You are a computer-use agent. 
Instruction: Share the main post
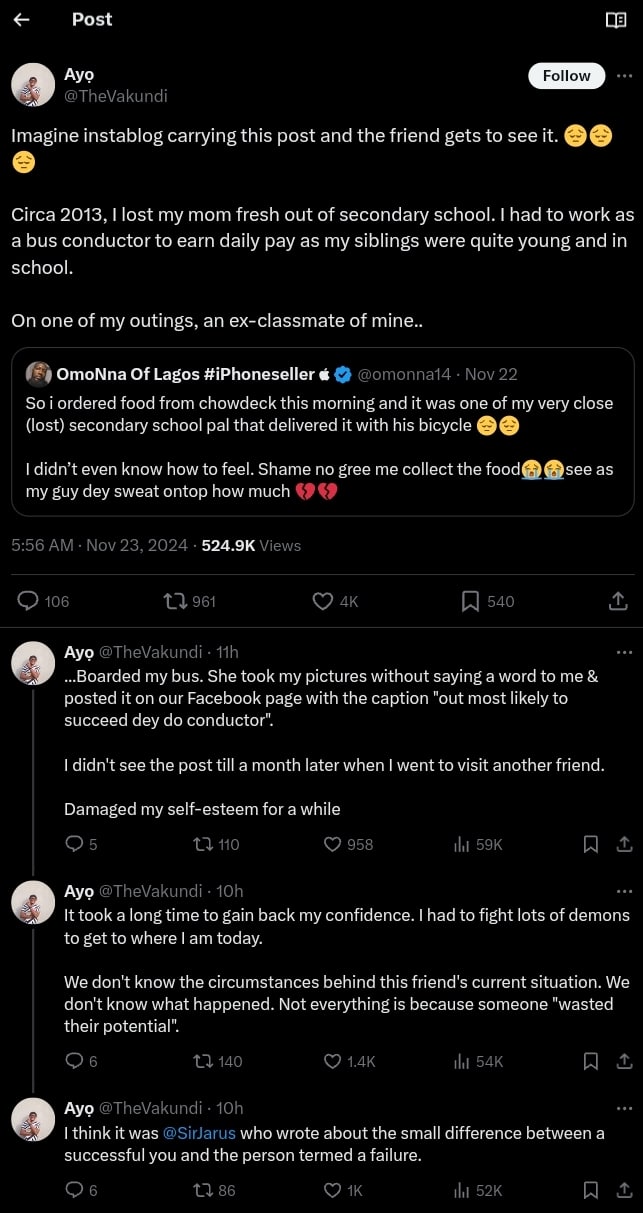(618, 601)
